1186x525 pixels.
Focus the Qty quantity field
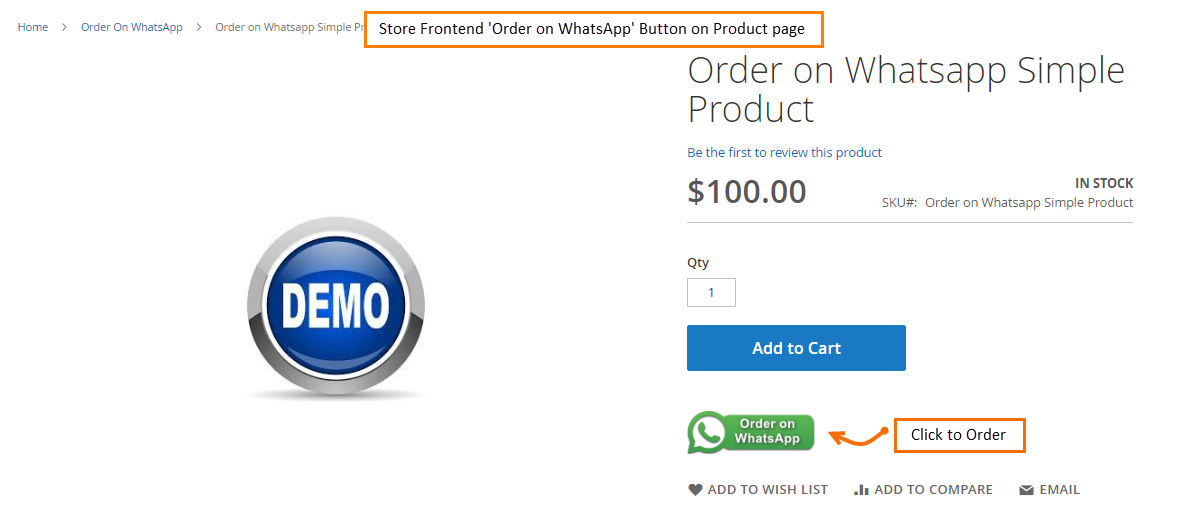[x=711, y=293]
